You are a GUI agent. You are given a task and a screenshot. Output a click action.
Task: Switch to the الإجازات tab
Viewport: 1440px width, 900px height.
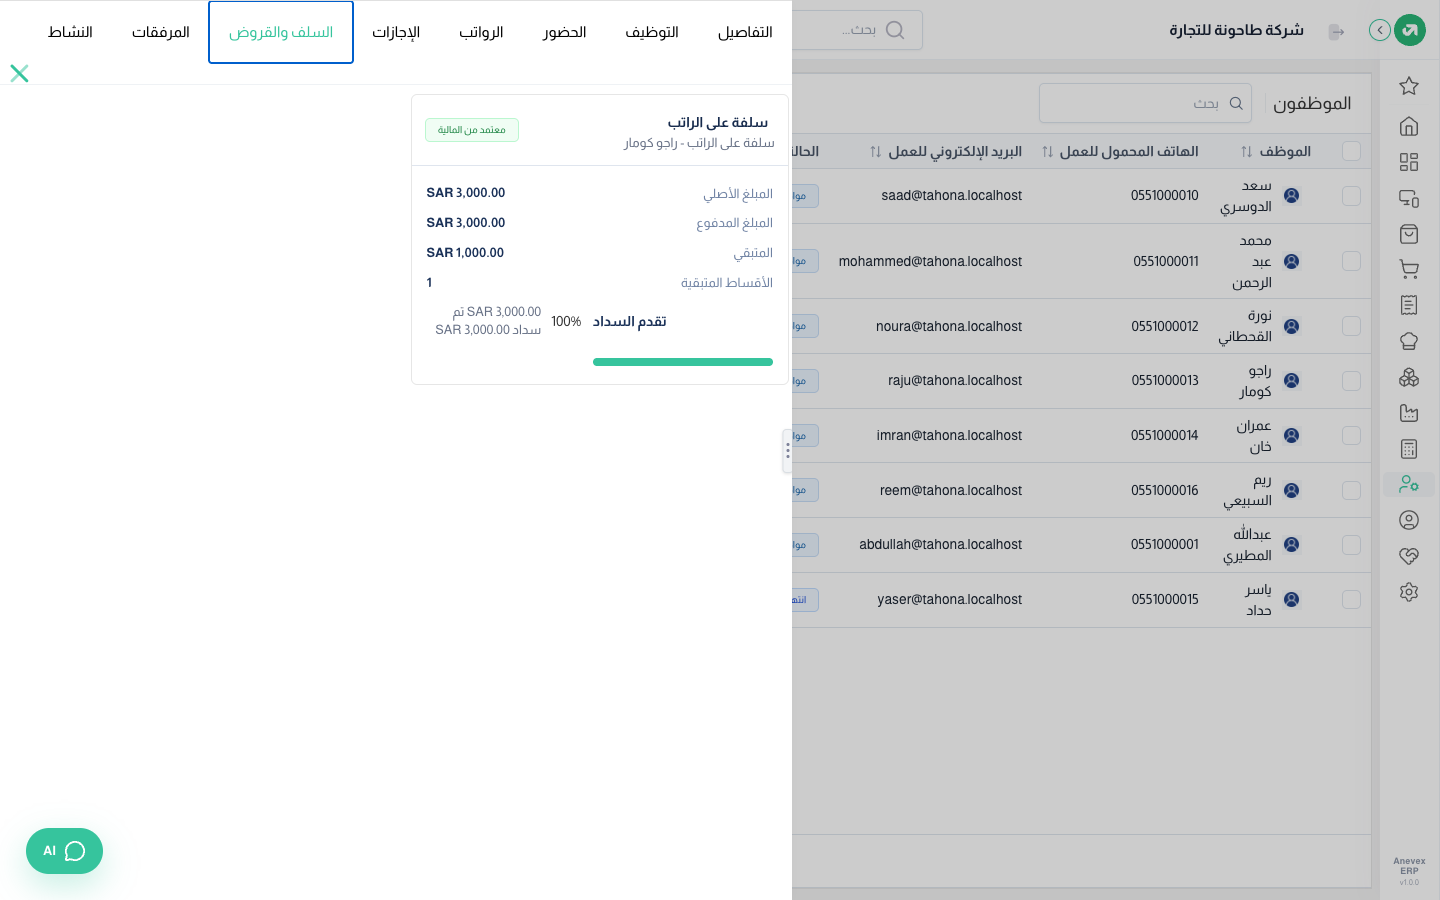point(396,32)
